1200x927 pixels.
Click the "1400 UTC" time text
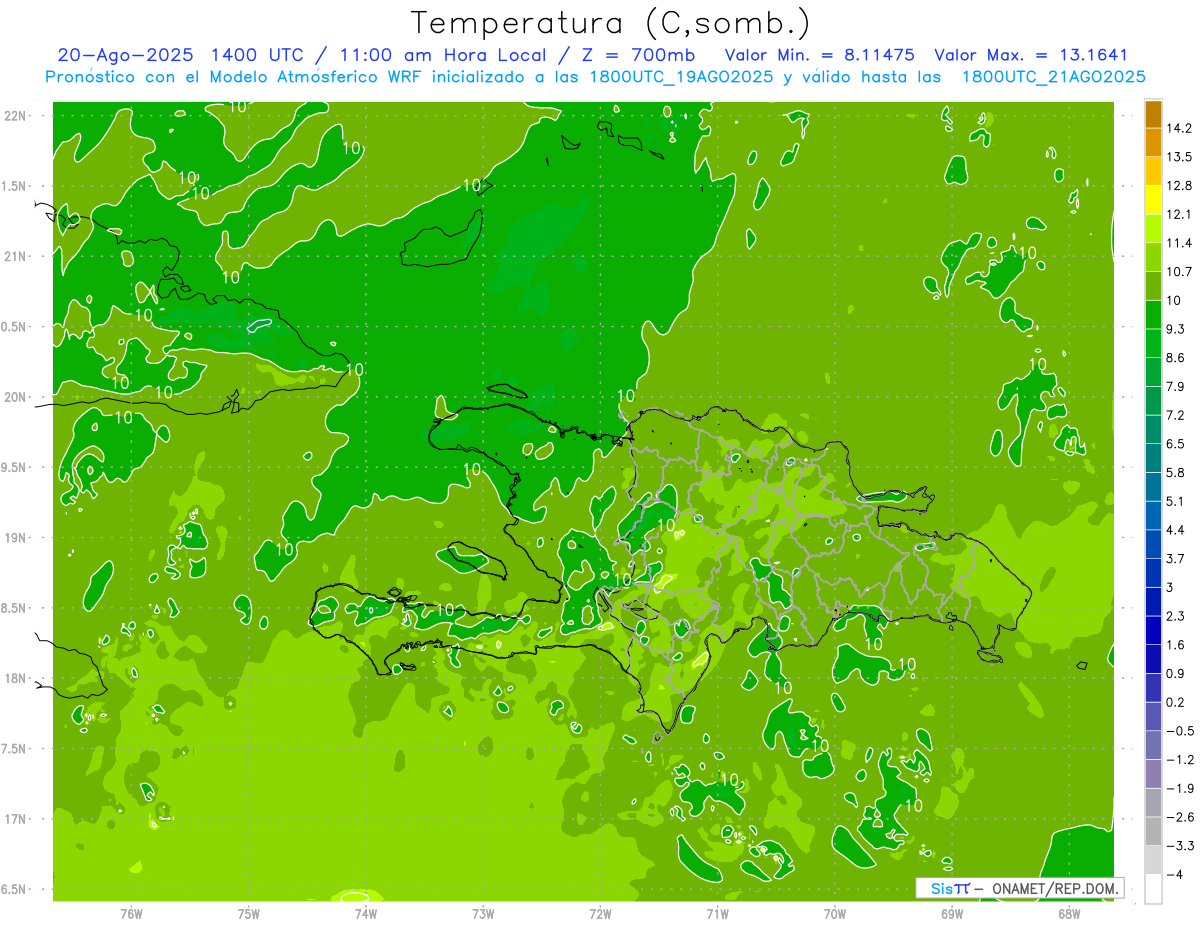(257, 55)
